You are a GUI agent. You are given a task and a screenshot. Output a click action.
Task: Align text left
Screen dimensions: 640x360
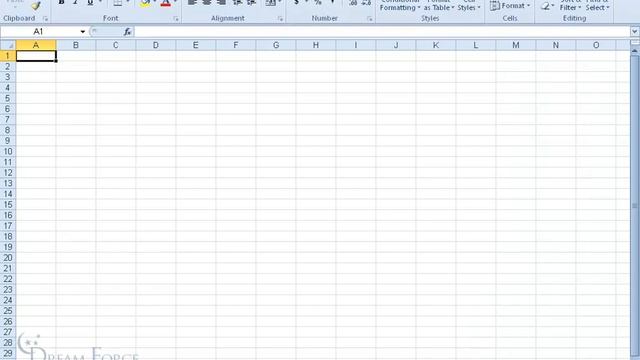[192, 3]
